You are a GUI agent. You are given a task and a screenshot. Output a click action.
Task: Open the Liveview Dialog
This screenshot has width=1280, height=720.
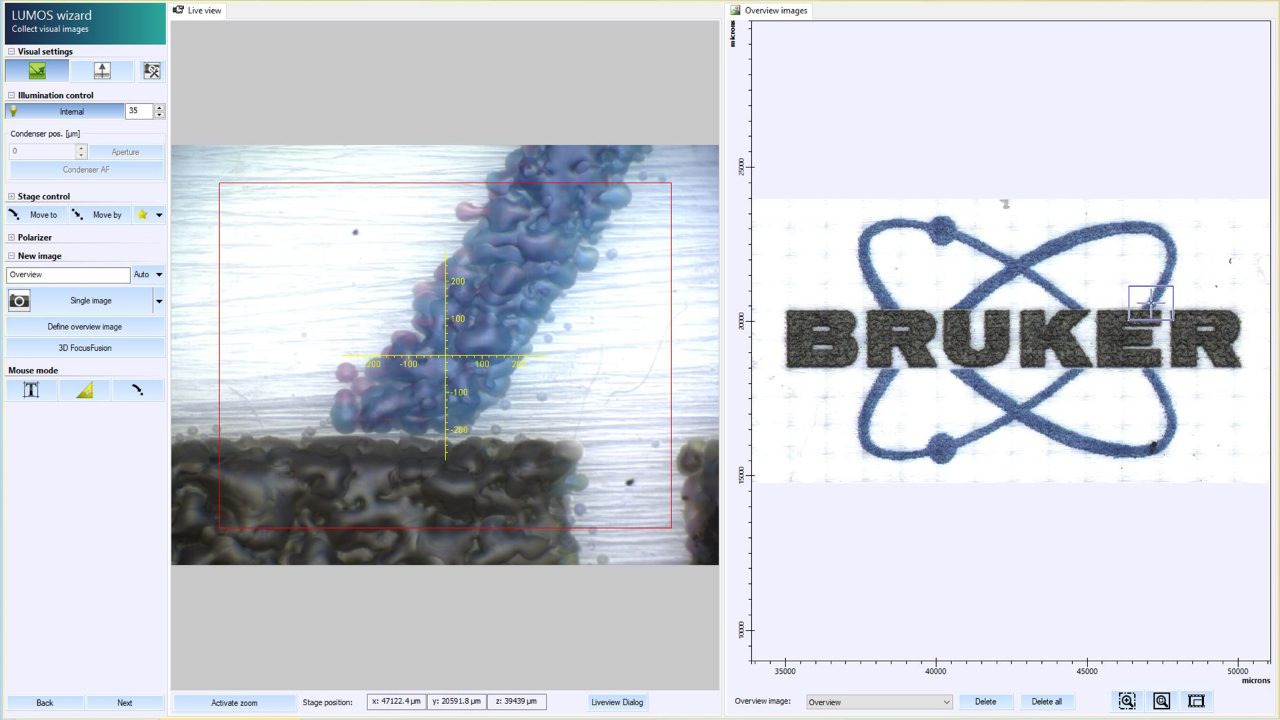[618, 703]
